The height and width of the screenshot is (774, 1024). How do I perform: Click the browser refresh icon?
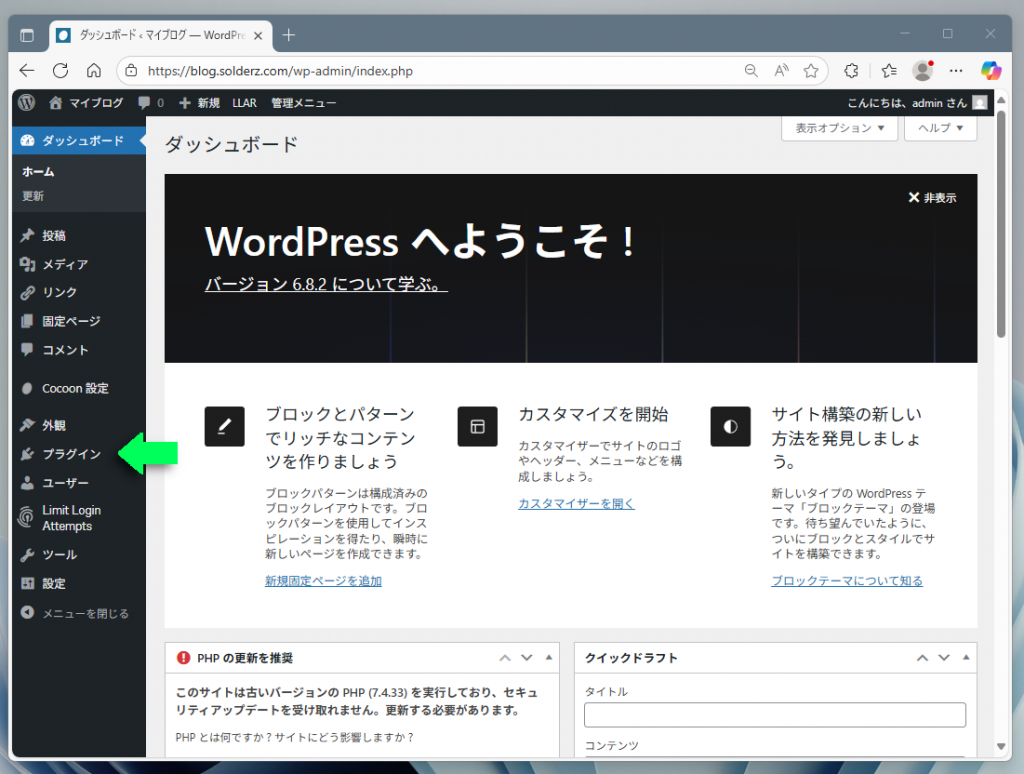pos(60,71)
